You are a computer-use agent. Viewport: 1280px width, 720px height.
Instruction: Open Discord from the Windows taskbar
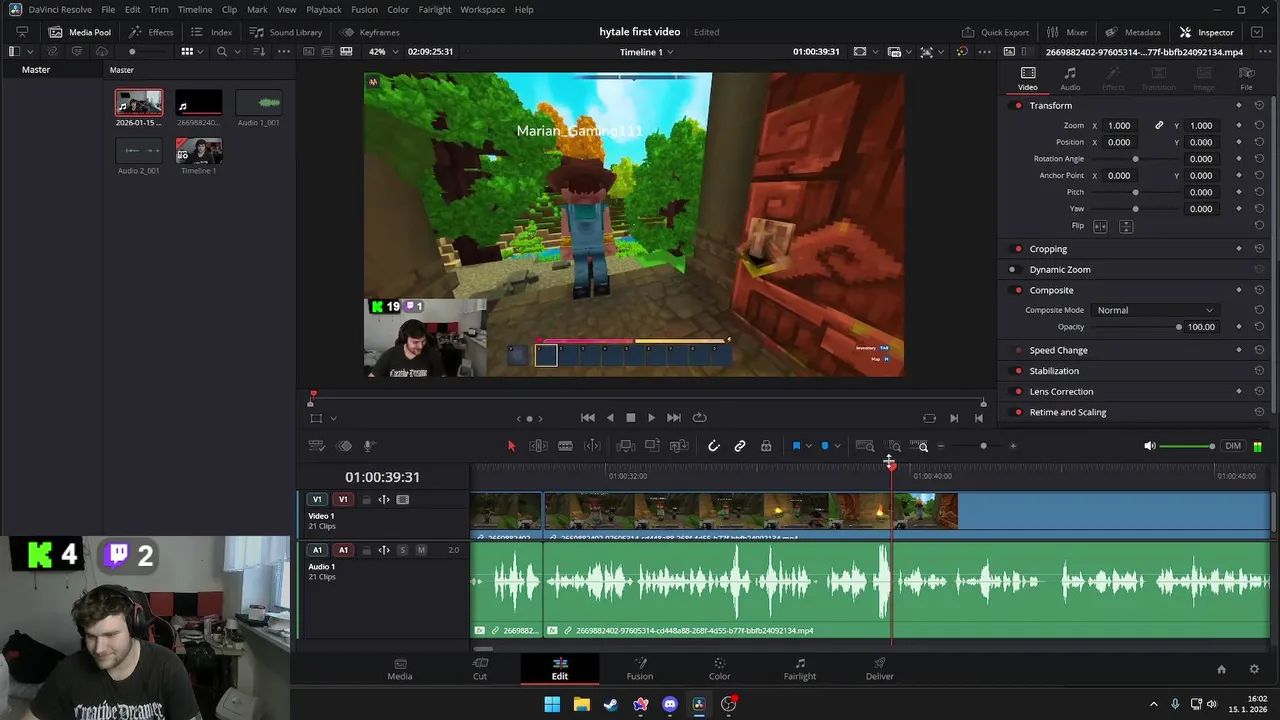pyautogui.click(x=669, y=704)
